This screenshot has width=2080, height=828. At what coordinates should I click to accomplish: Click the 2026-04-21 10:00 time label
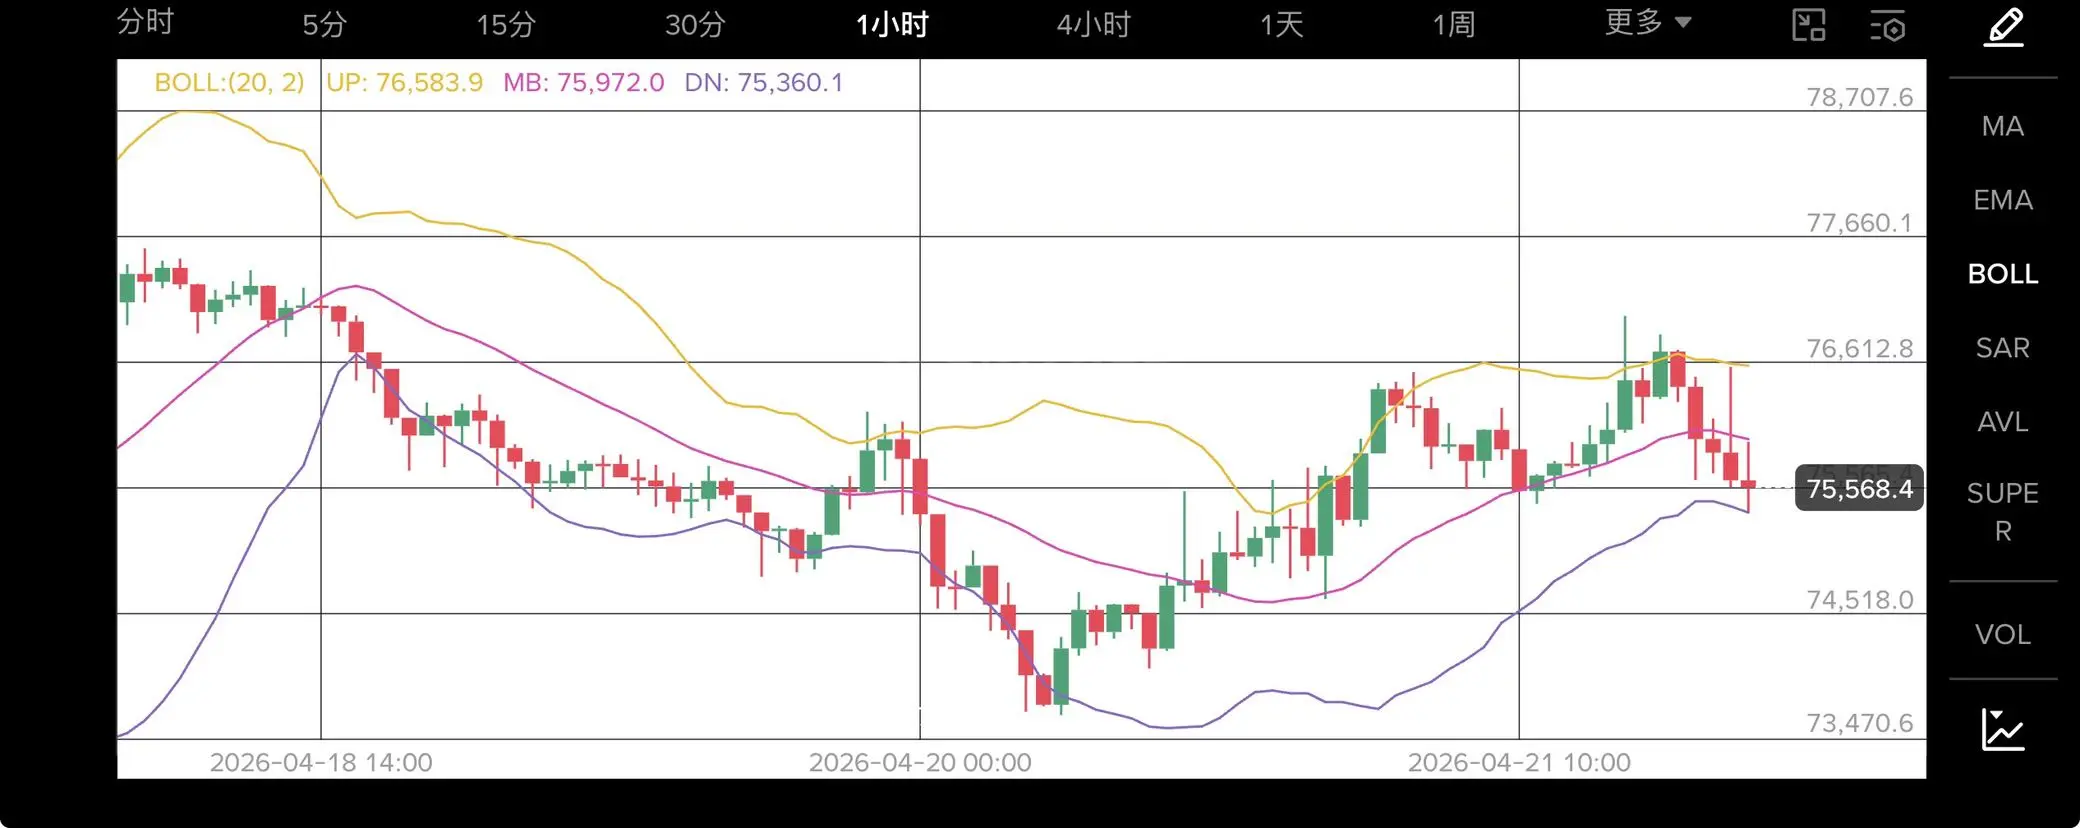coord(1519,762)
